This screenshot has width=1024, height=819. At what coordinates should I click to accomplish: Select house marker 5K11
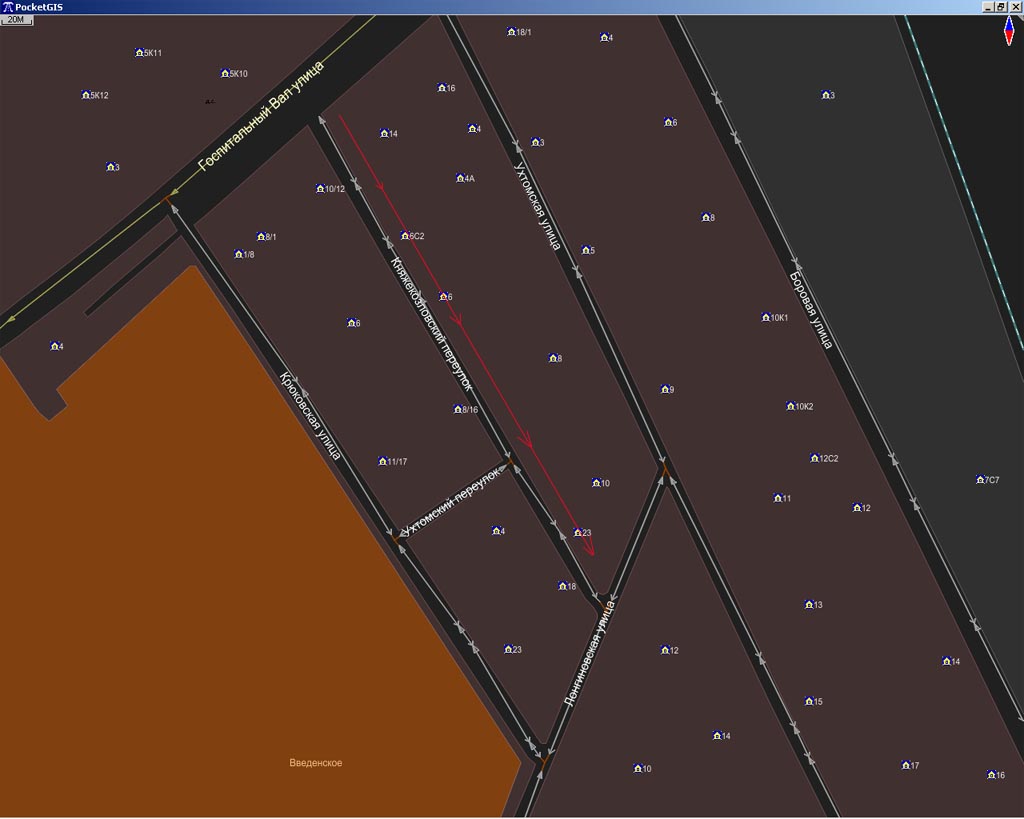[x=139, y=53]
